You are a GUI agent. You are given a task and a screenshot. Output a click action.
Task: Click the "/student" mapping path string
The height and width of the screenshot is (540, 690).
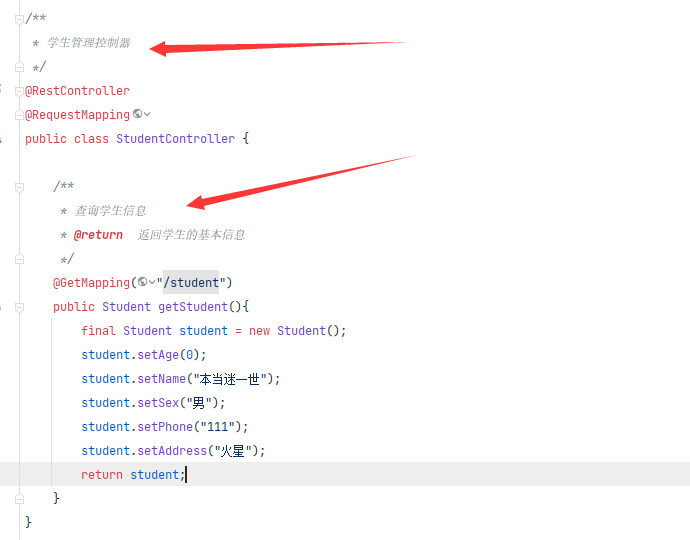[191, 283]
